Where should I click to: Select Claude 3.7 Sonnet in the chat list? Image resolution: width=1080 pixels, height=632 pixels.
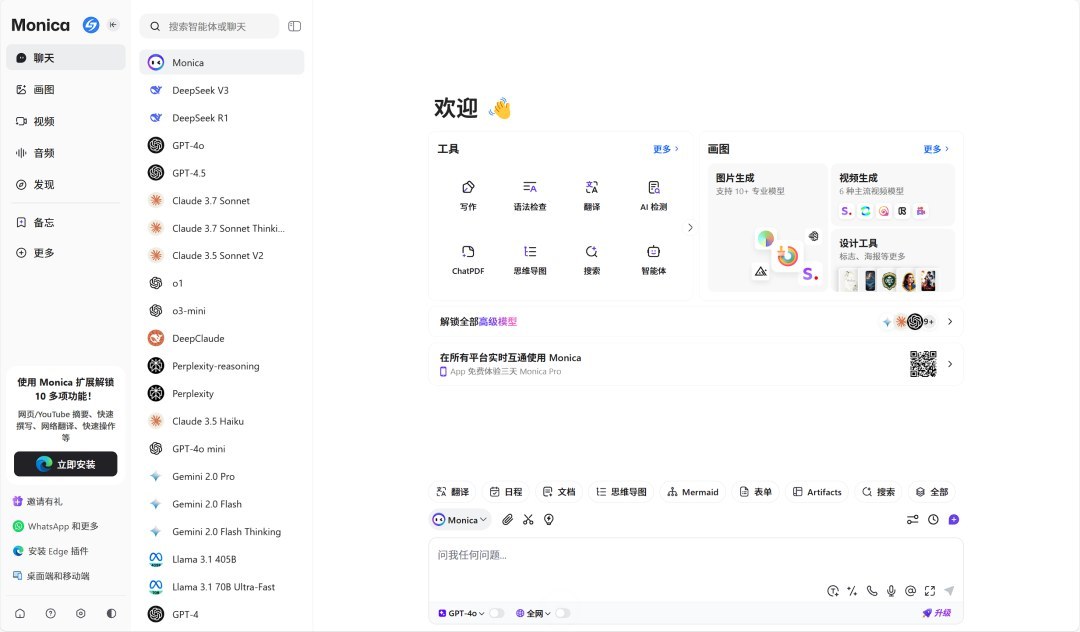[222, 200]
